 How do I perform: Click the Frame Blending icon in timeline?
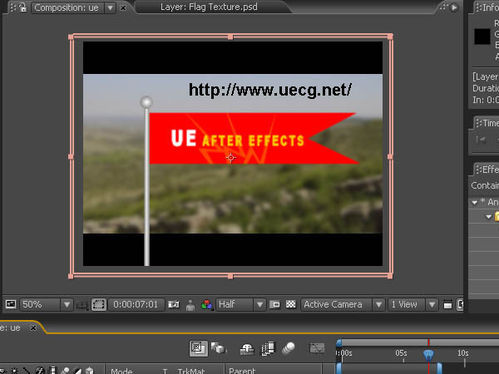pyautogui.click(x=268, y=348)
